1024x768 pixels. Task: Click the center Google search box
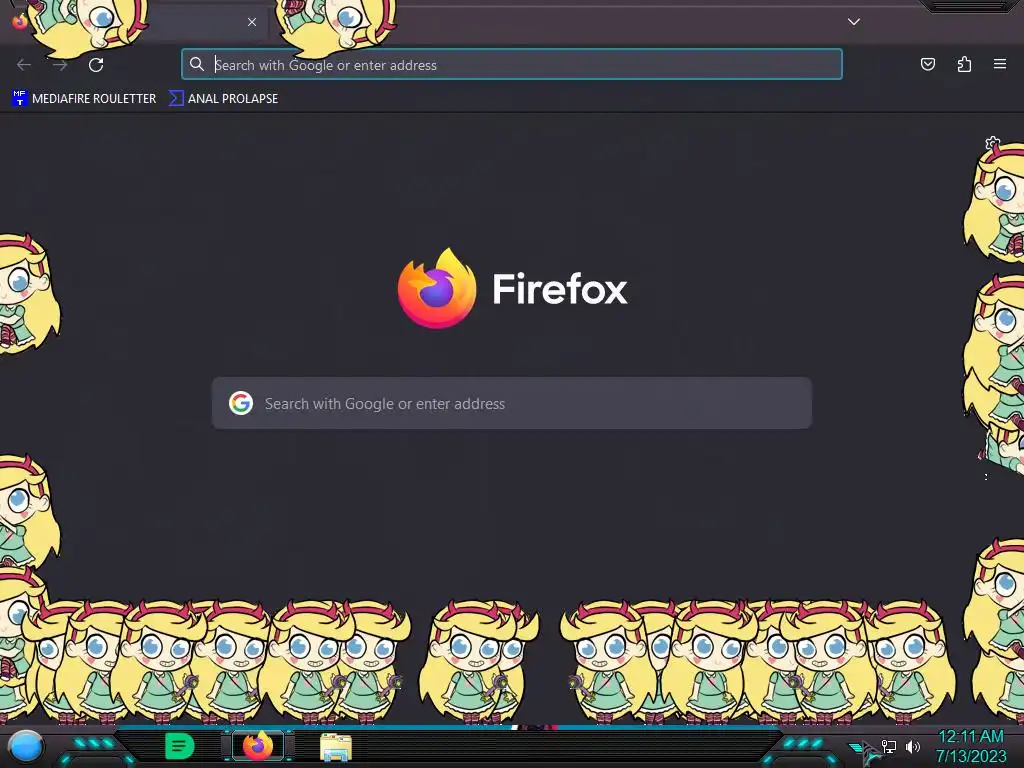(x=512, y=403)
